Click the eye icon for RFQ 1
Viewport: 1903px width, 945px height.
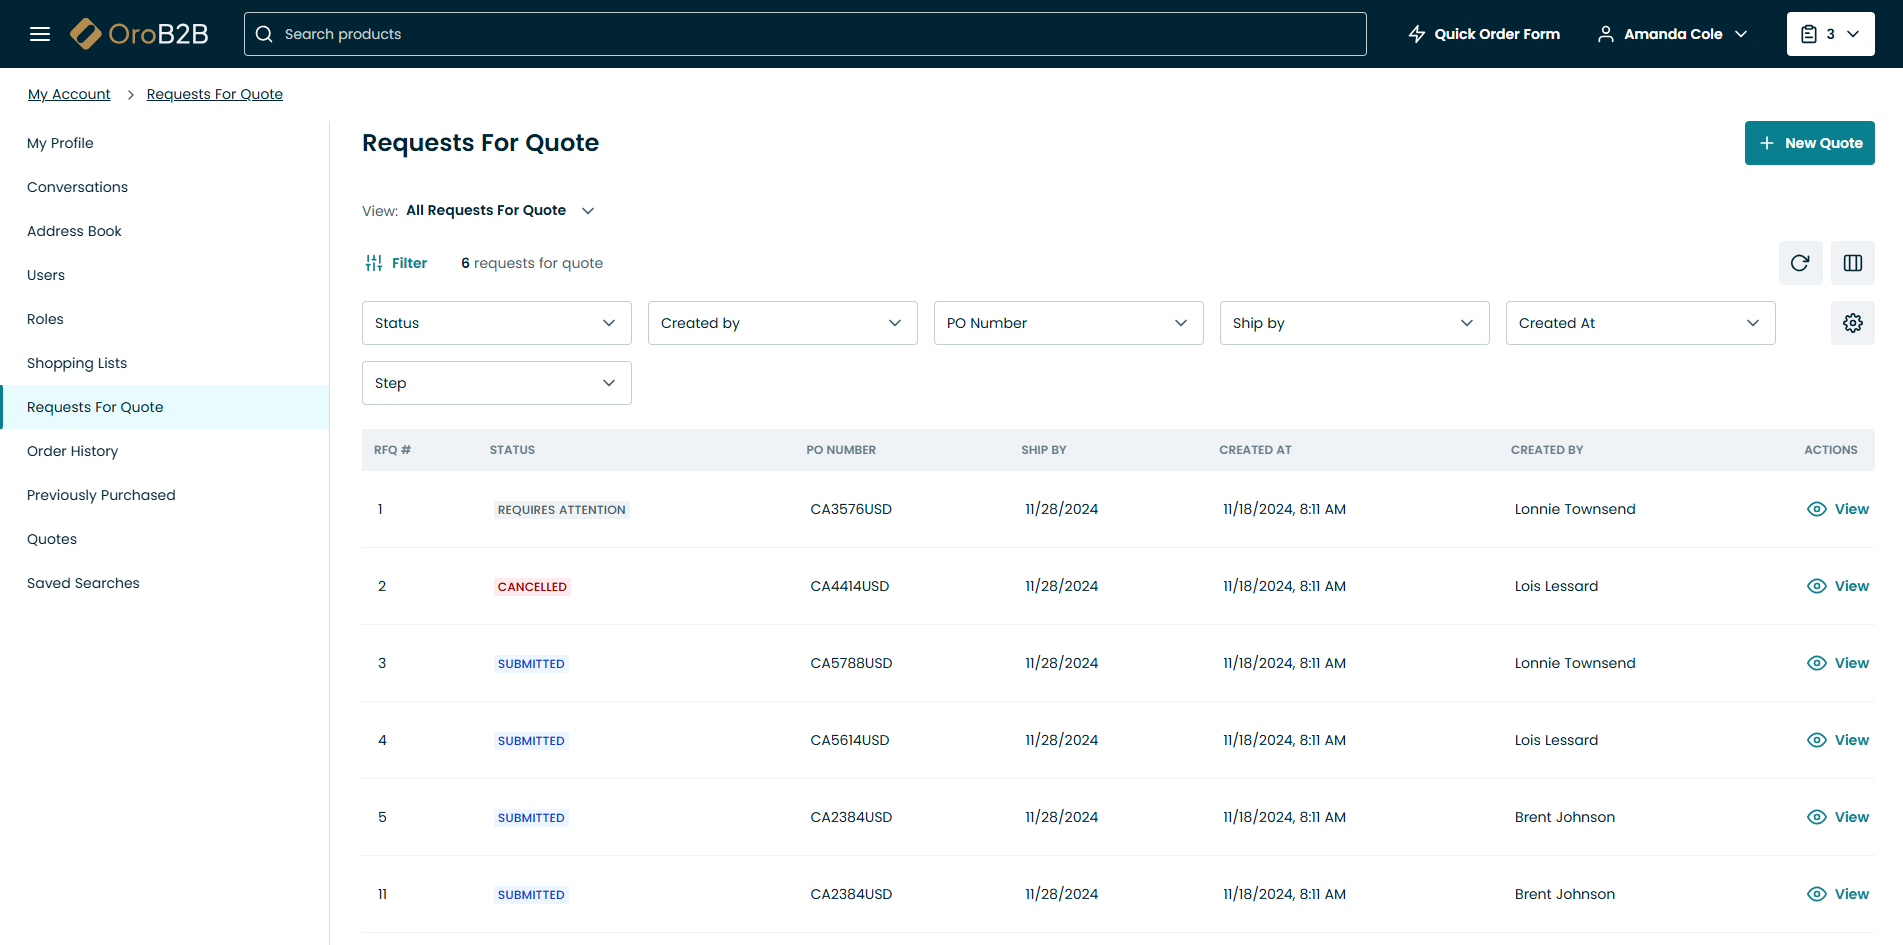click(1816, 509)
